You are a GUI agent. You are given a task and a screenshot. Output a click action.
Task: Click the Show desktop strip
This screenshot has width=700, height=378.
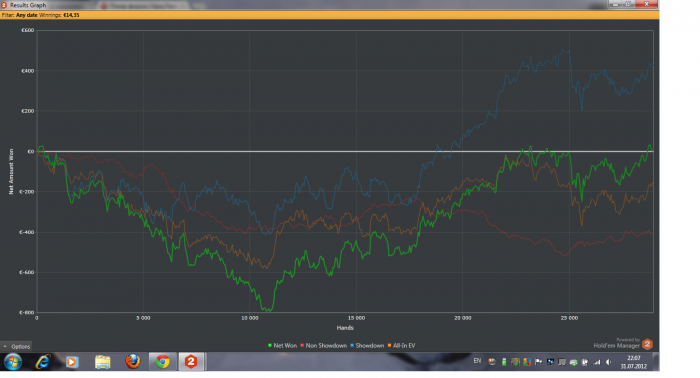(x=656, y=361)
